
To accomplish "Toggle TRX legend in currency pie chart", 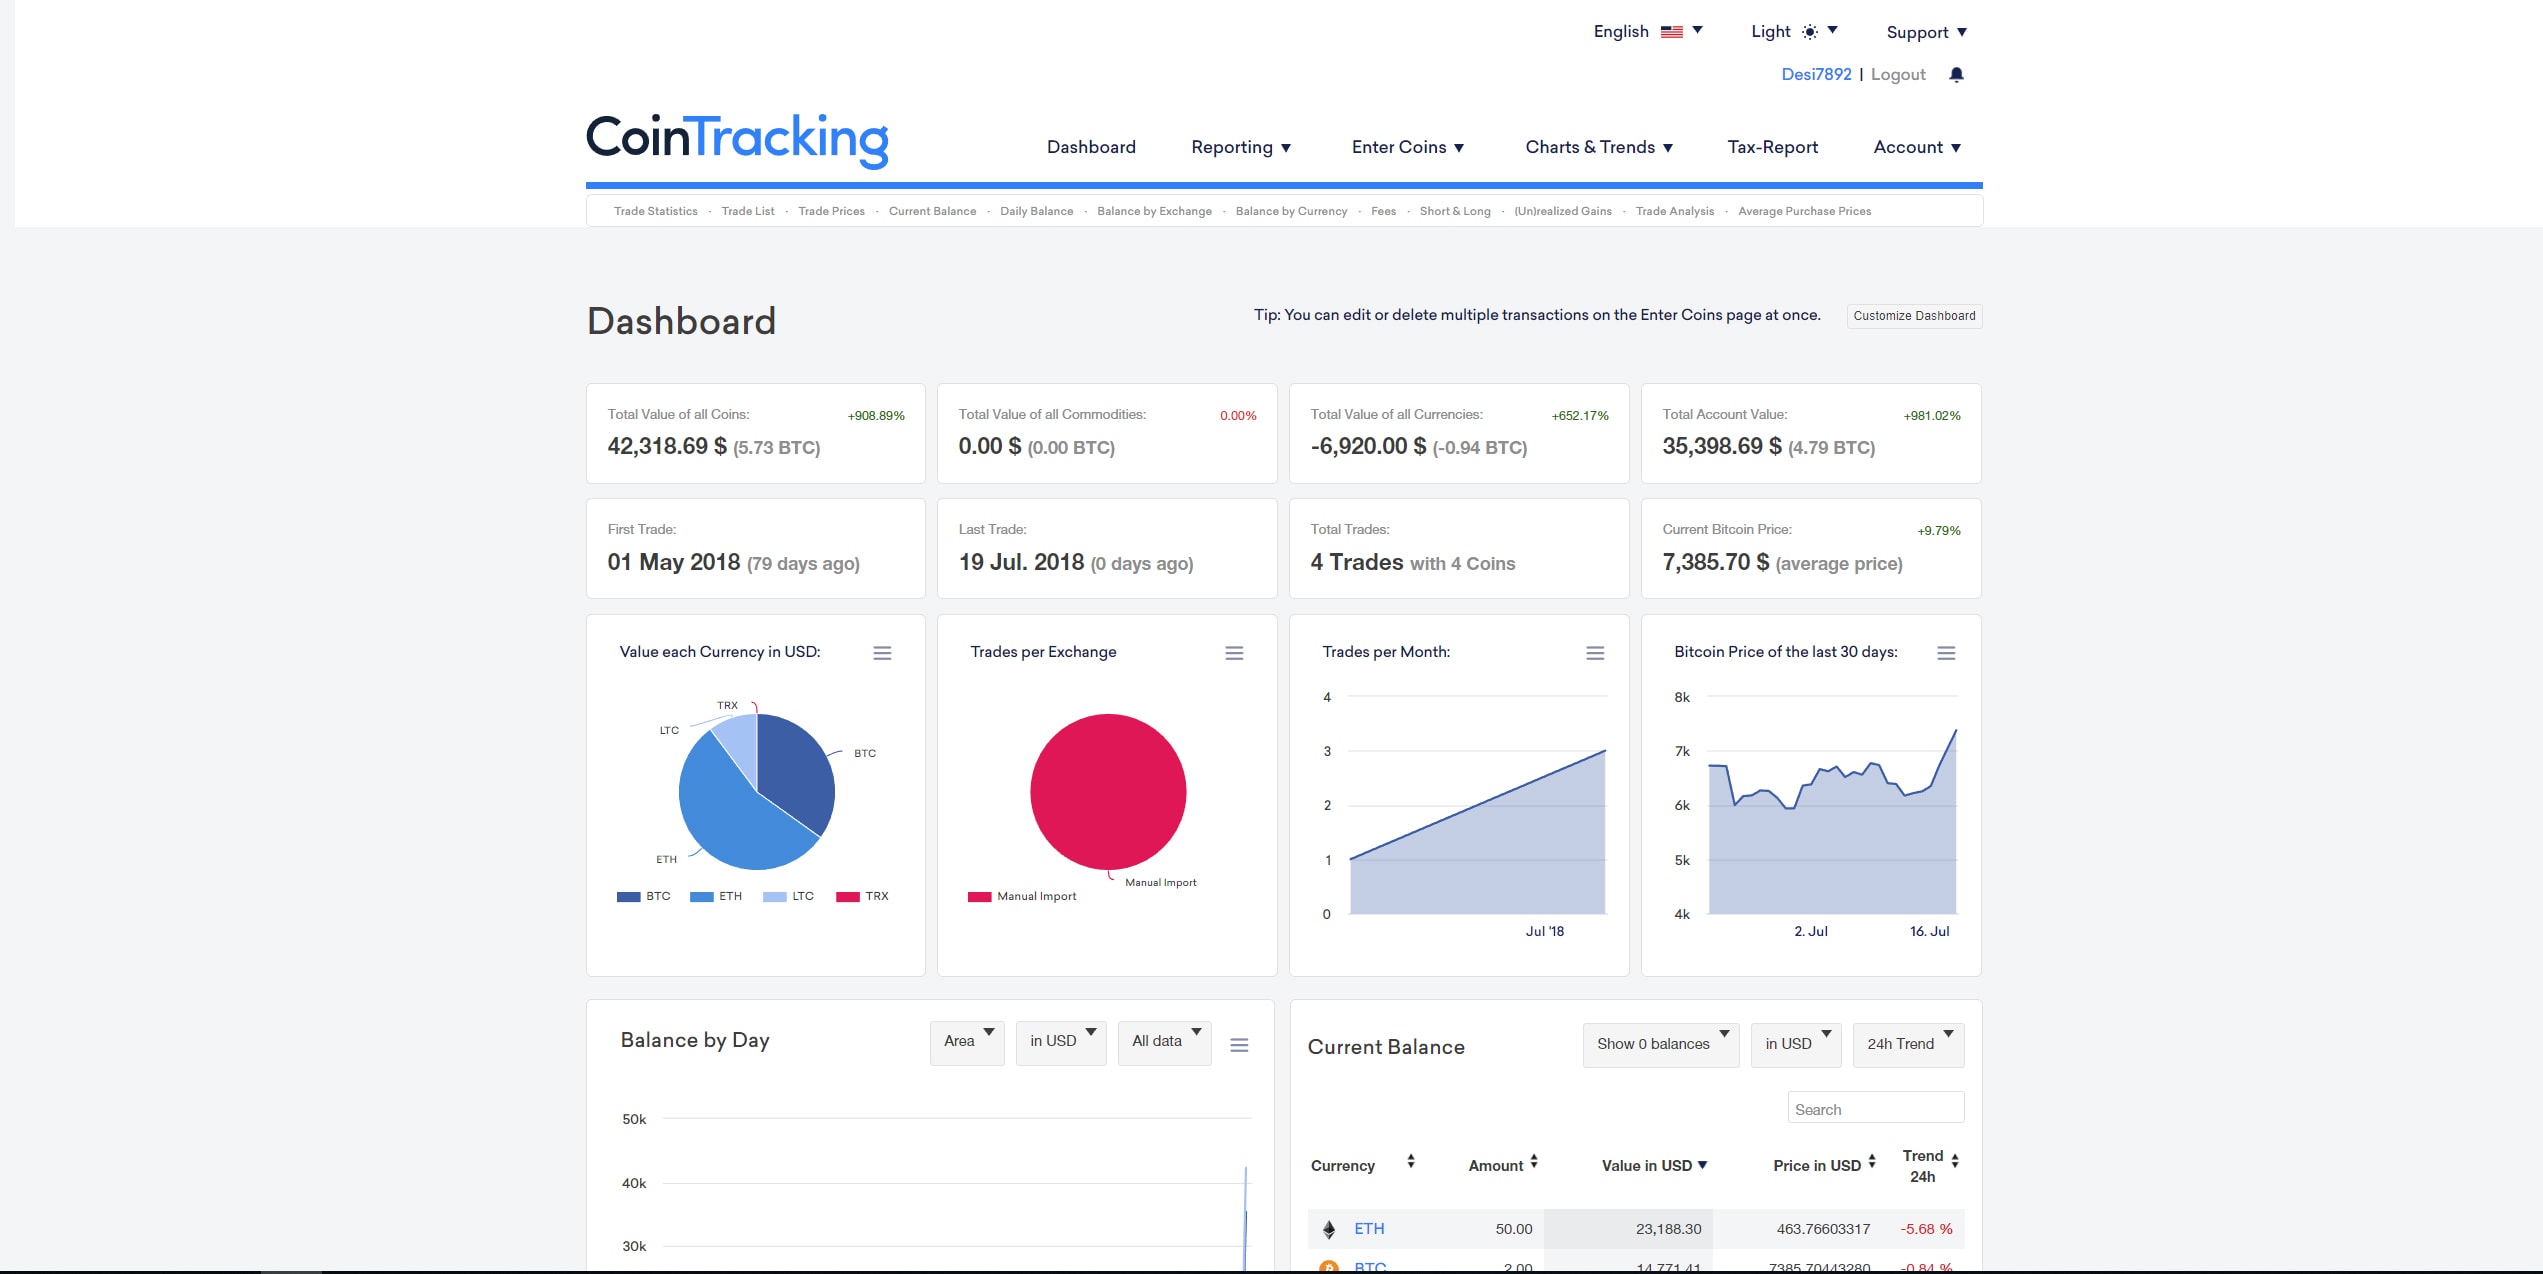I will [x=862, y=896].
